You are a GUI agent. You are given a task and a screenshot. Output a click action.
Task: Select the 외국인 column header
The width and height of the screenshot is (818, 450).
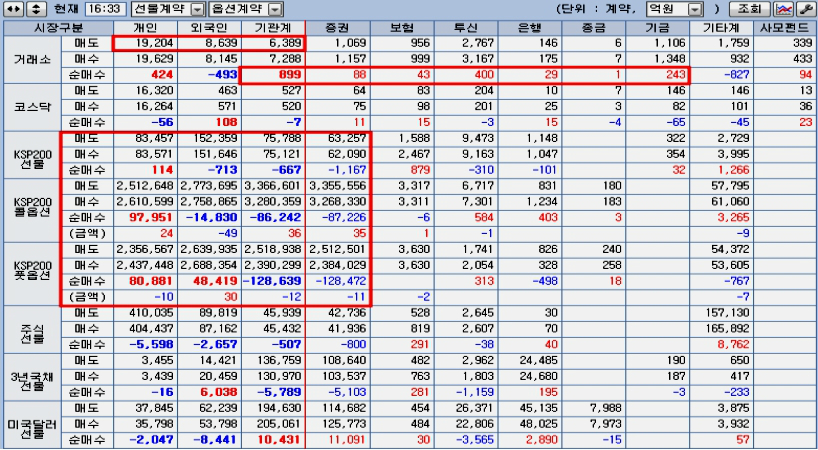coord(209,28)
